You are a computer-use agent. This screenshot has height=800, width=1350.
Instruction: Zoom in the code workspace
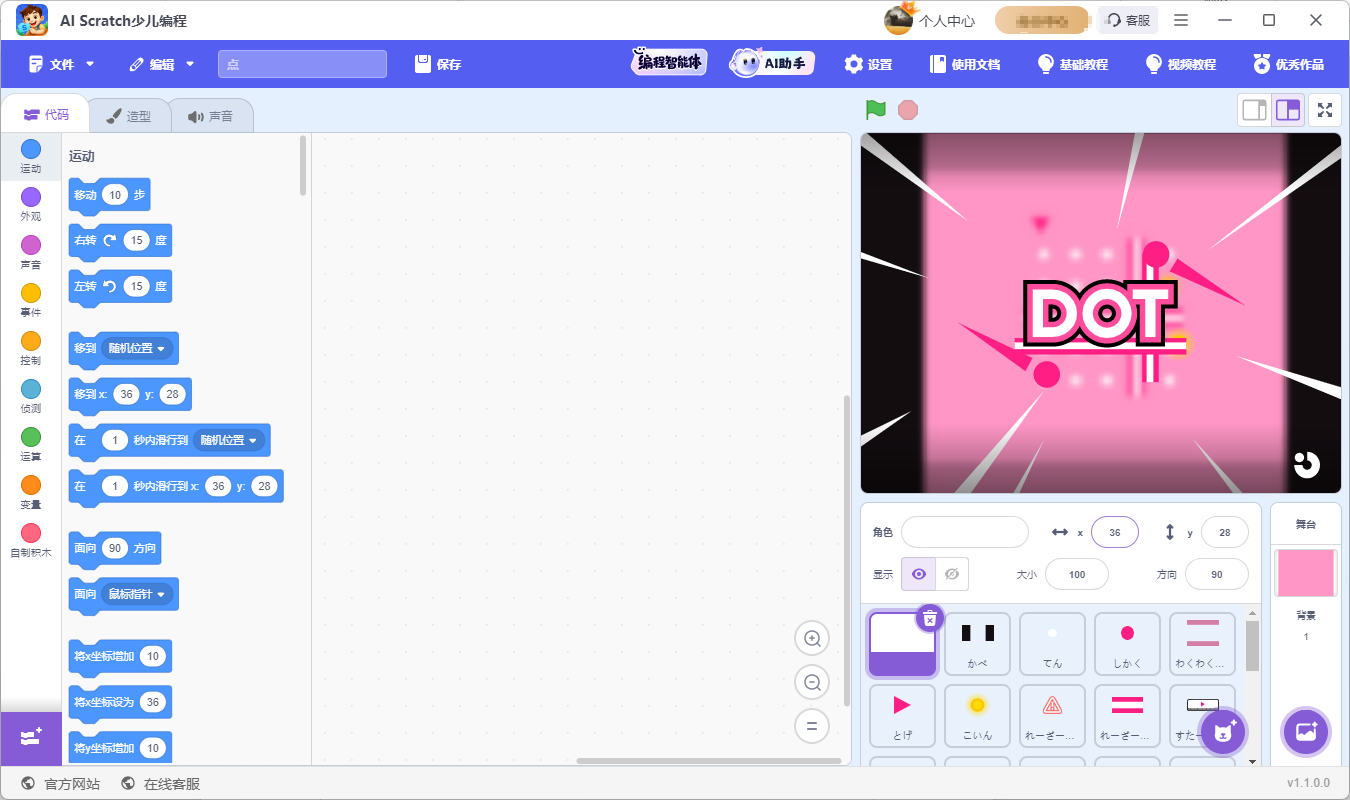tap(812, 638)
